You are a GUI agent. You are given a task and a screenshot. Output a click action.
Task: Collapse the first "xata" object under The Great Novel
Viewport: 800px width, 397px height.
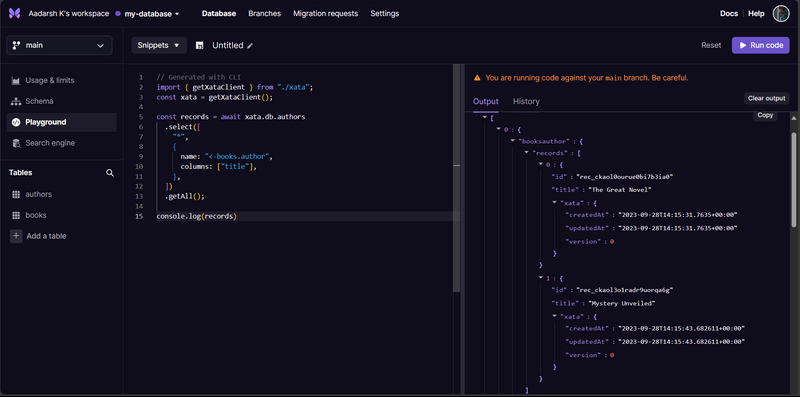click(555, 203)
